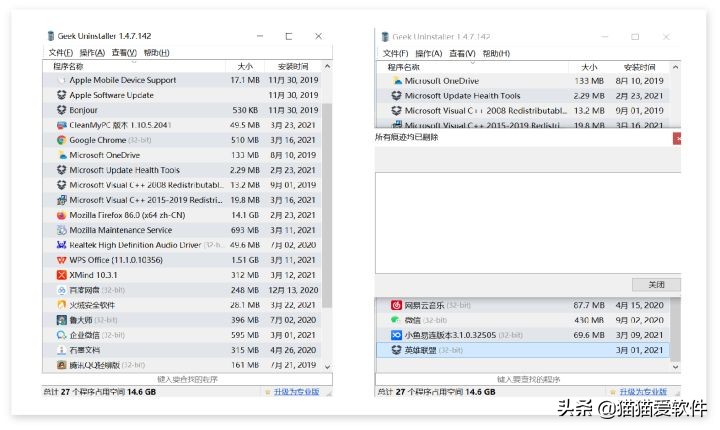The width and height of the screenshot is (720, 430).
Task: Click the Mozilla Firefox 86.0 icon
Action: (61, 215)
